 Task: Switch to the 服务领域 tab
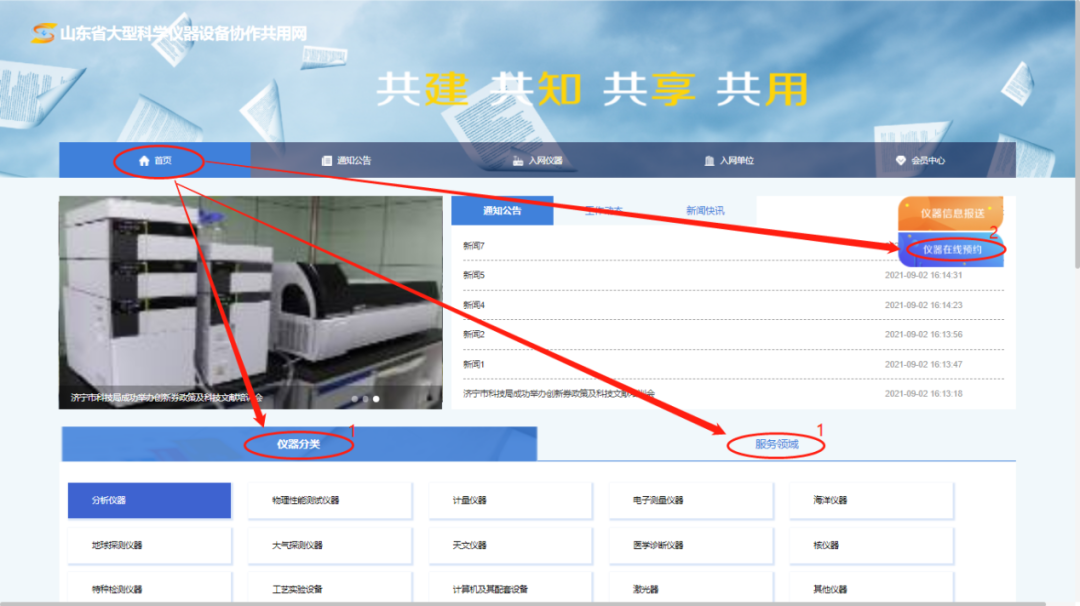point(776,444)
